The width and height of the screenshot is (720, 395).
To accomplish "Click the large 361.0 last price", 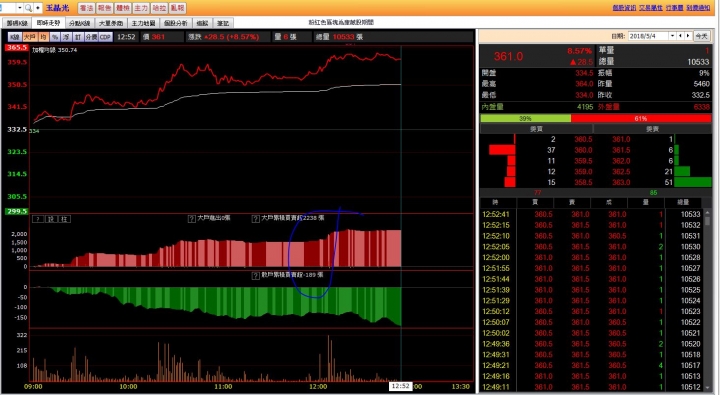I will click(x=508, y=56).
